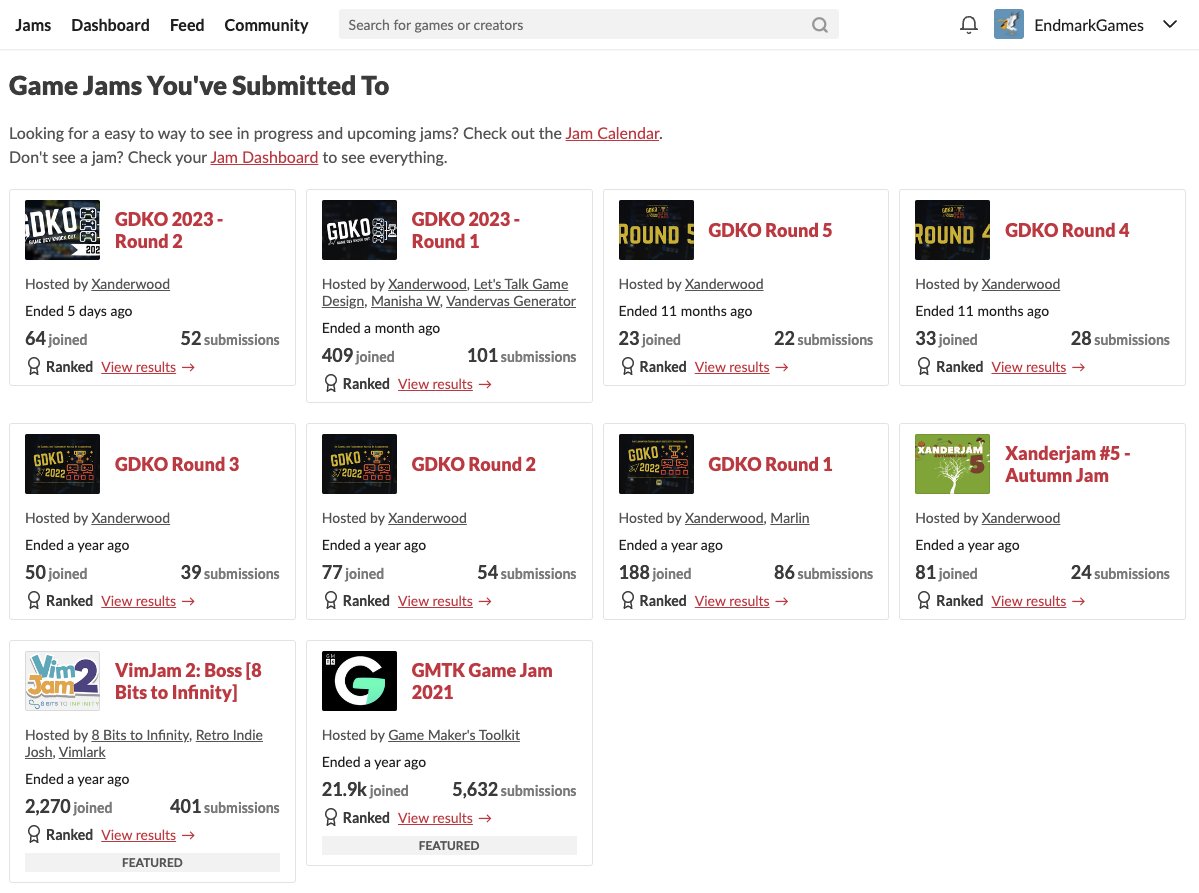Open Vimlark host link

click(82, 752)
